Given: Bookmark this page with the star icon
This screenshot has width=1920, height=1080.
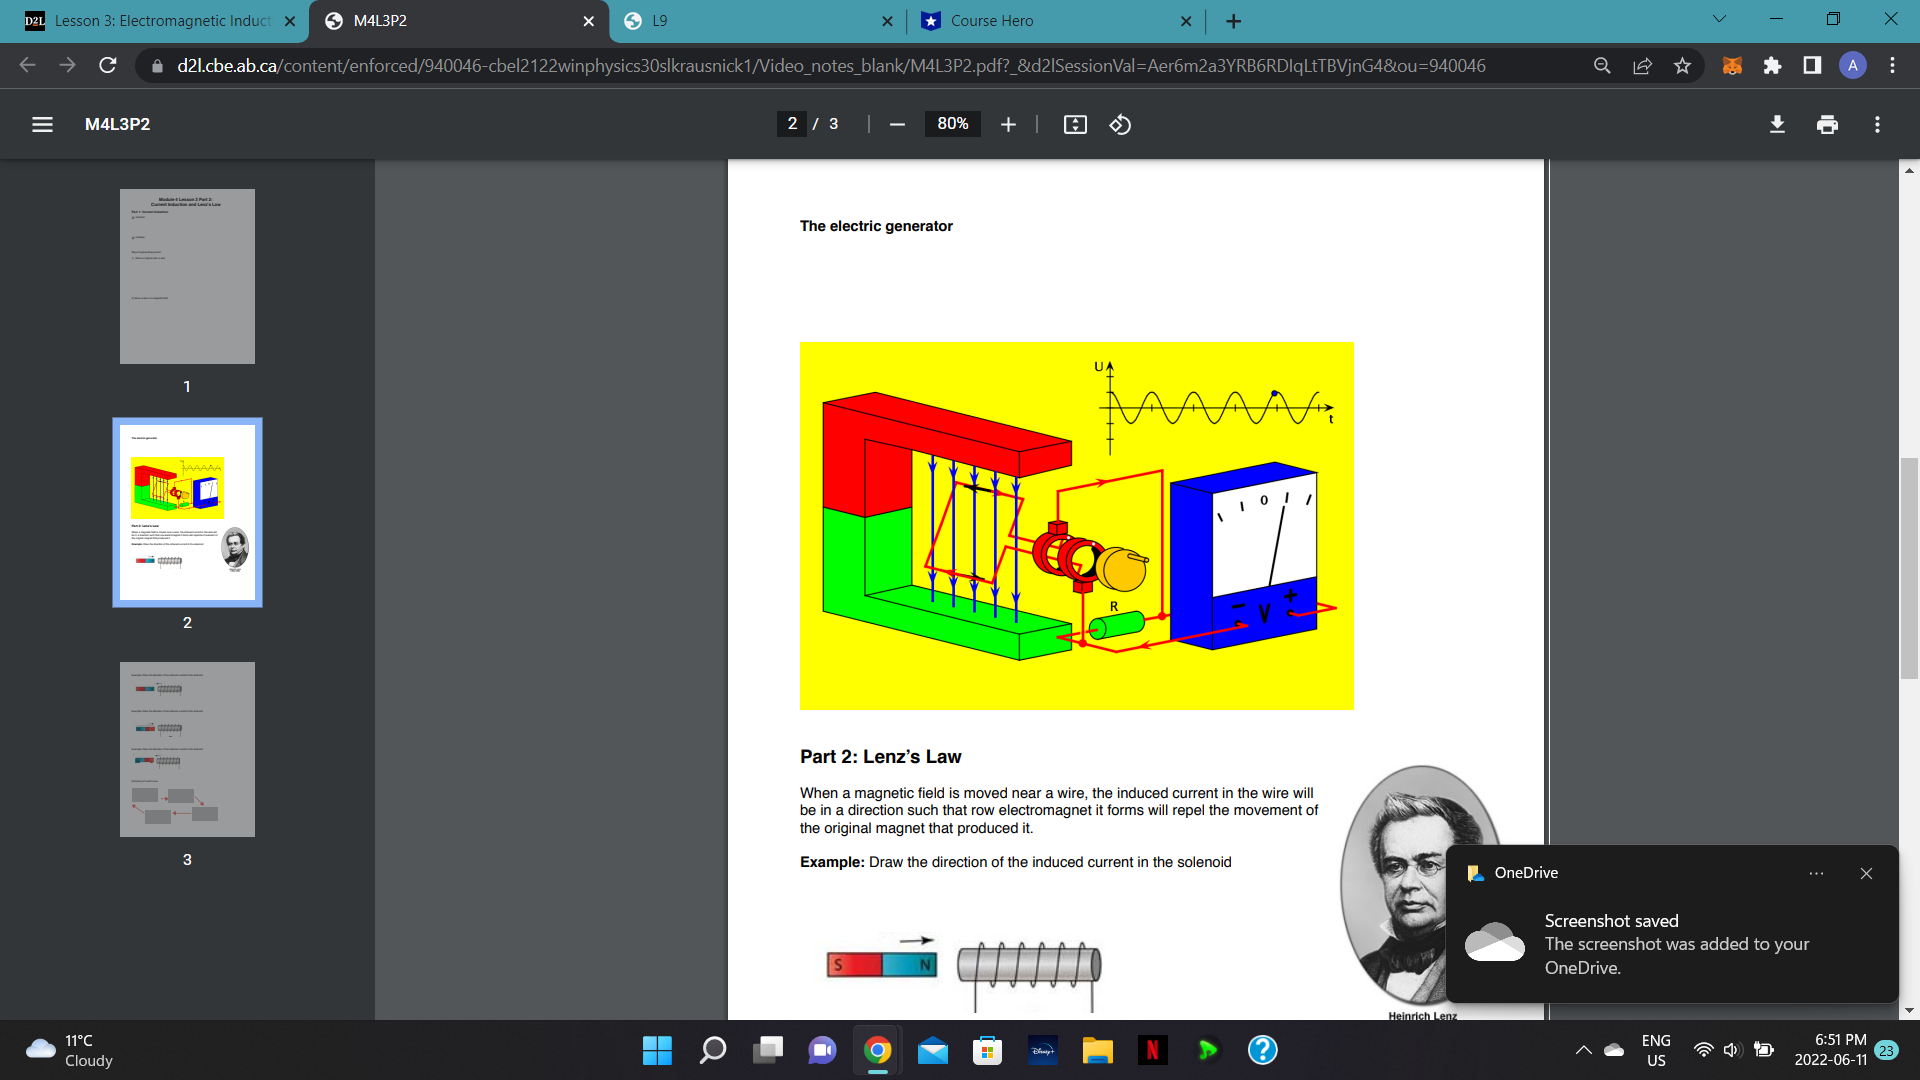Looking at the screenshot, I should [1683, 65].
